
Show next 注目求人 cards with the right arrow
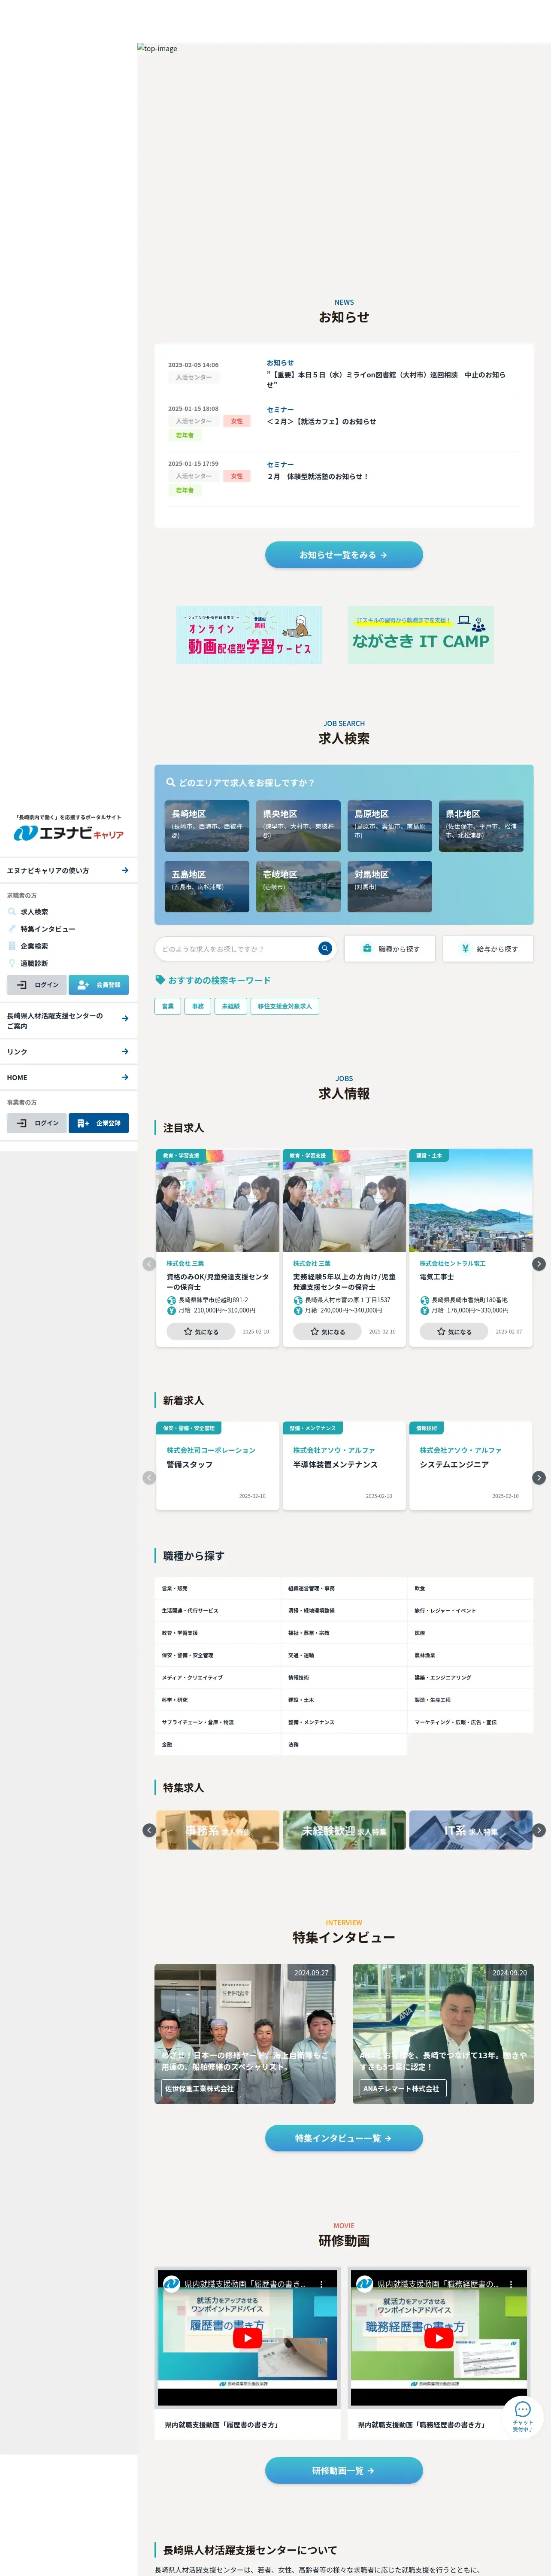click(x=539, y=1264)
